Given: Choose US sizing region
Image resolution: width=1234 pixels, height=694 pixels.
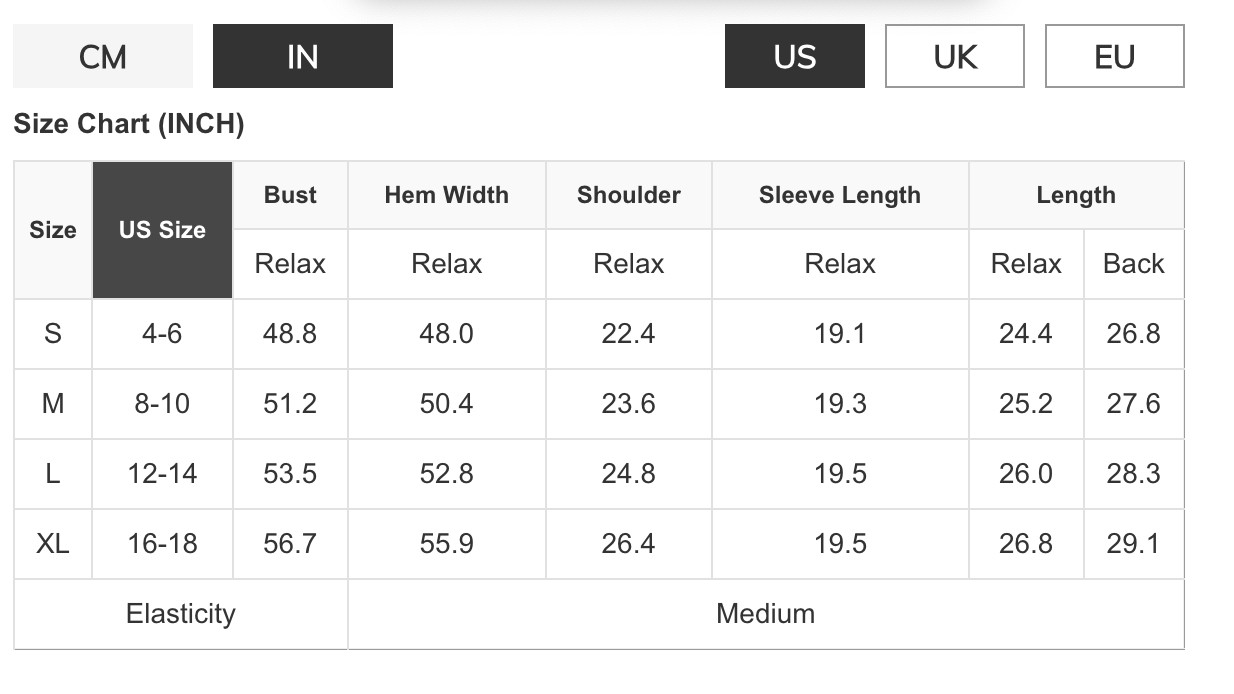Looking at the screenshot, I should coord(794,57).
